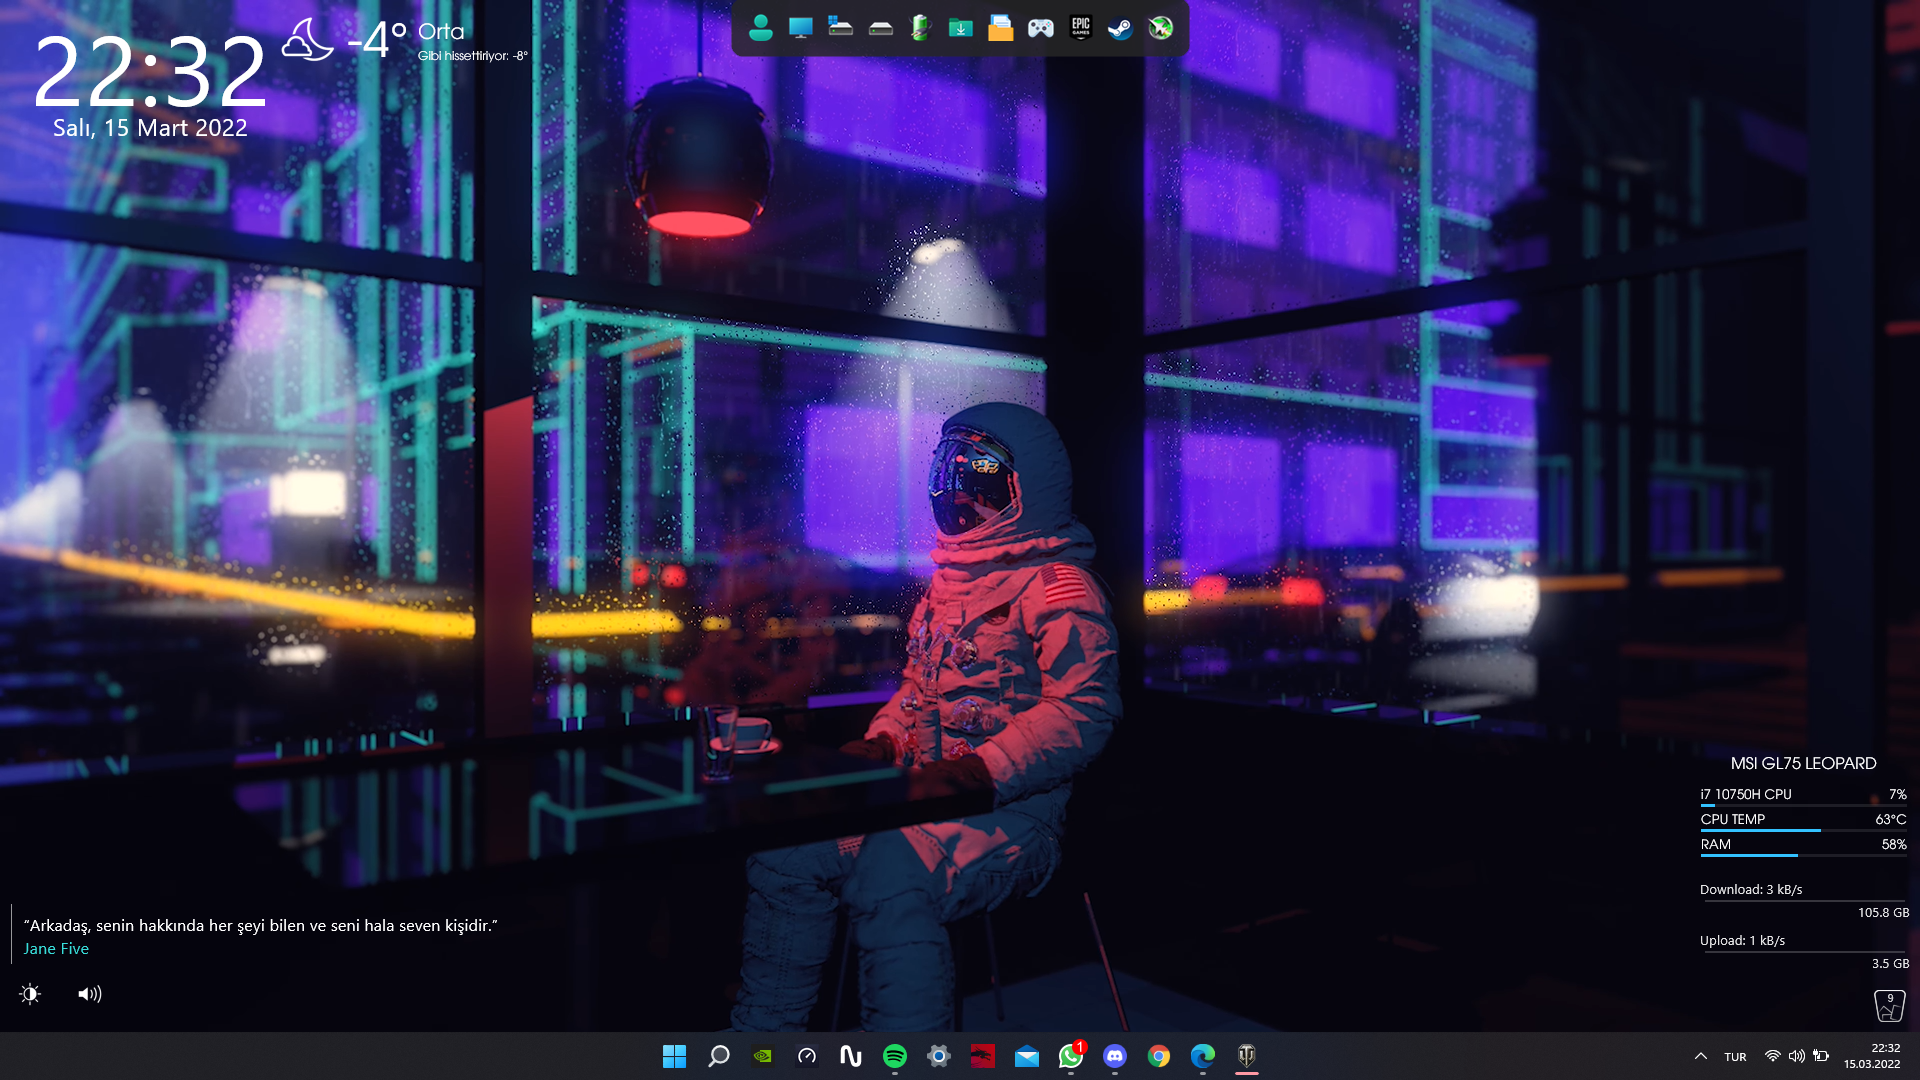
Task: Open taskbar Search
Action: pos(718,1056)
